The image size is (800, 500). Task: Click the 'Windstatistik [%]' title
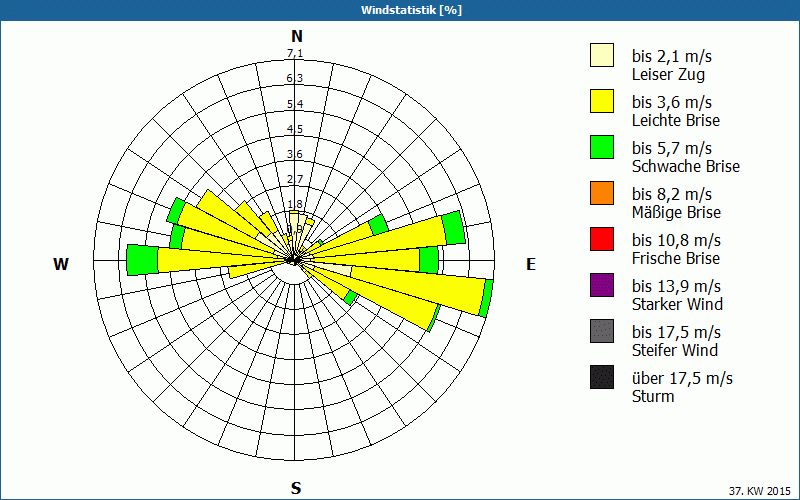point(411,10)
